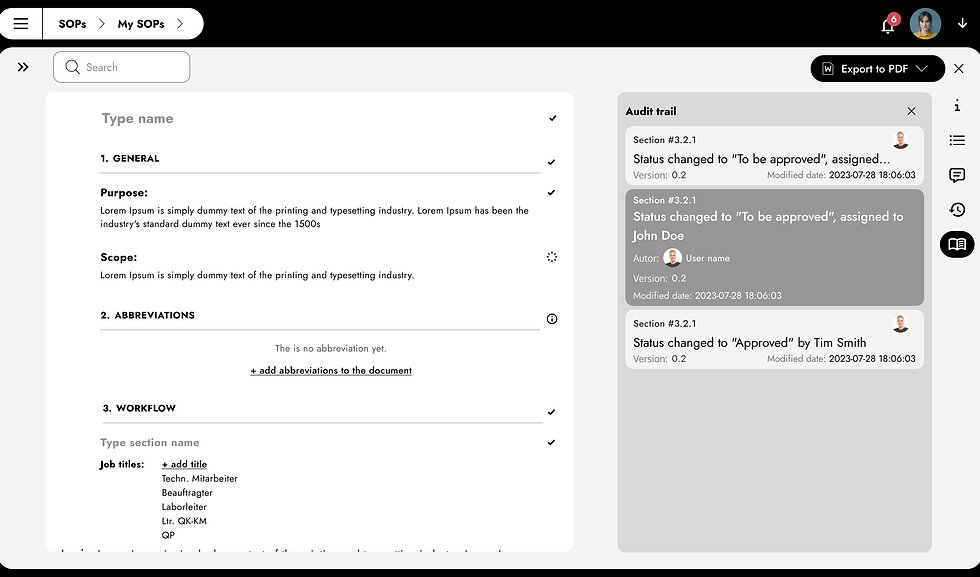Viewport: 980px width, 577px height.
Task: Click avatar on the Tim Smith audit entry
Action: pyautogui.click(x=901, y=324)
